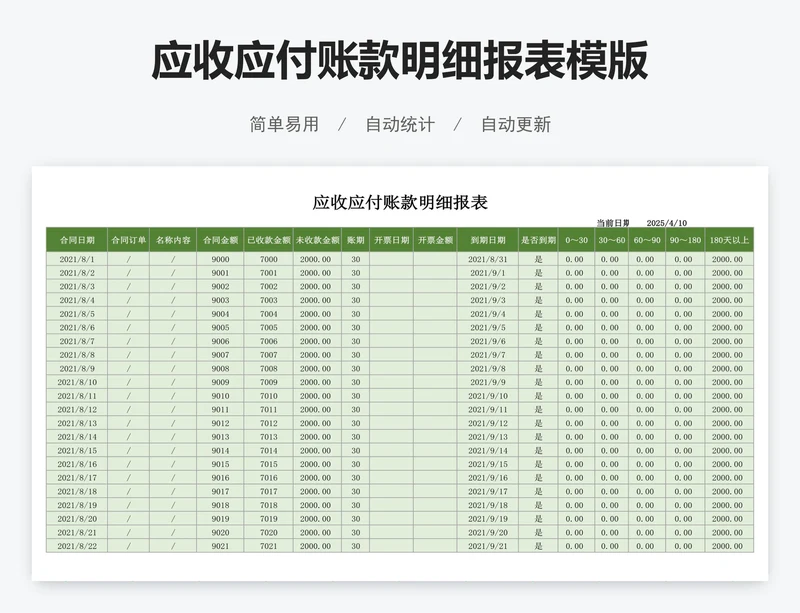Select received amount cell 7011

268,409
